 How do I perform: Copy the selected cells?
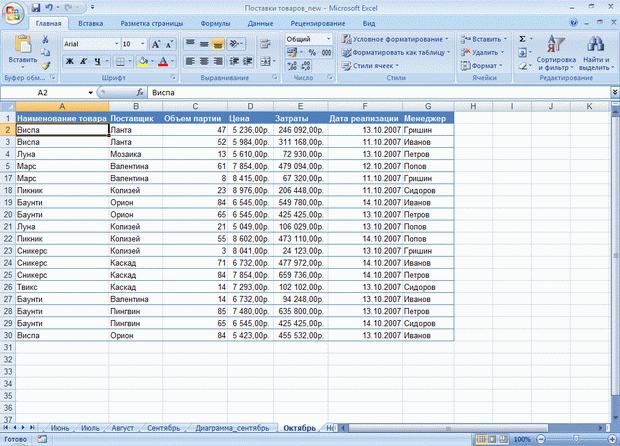(46, 52)
